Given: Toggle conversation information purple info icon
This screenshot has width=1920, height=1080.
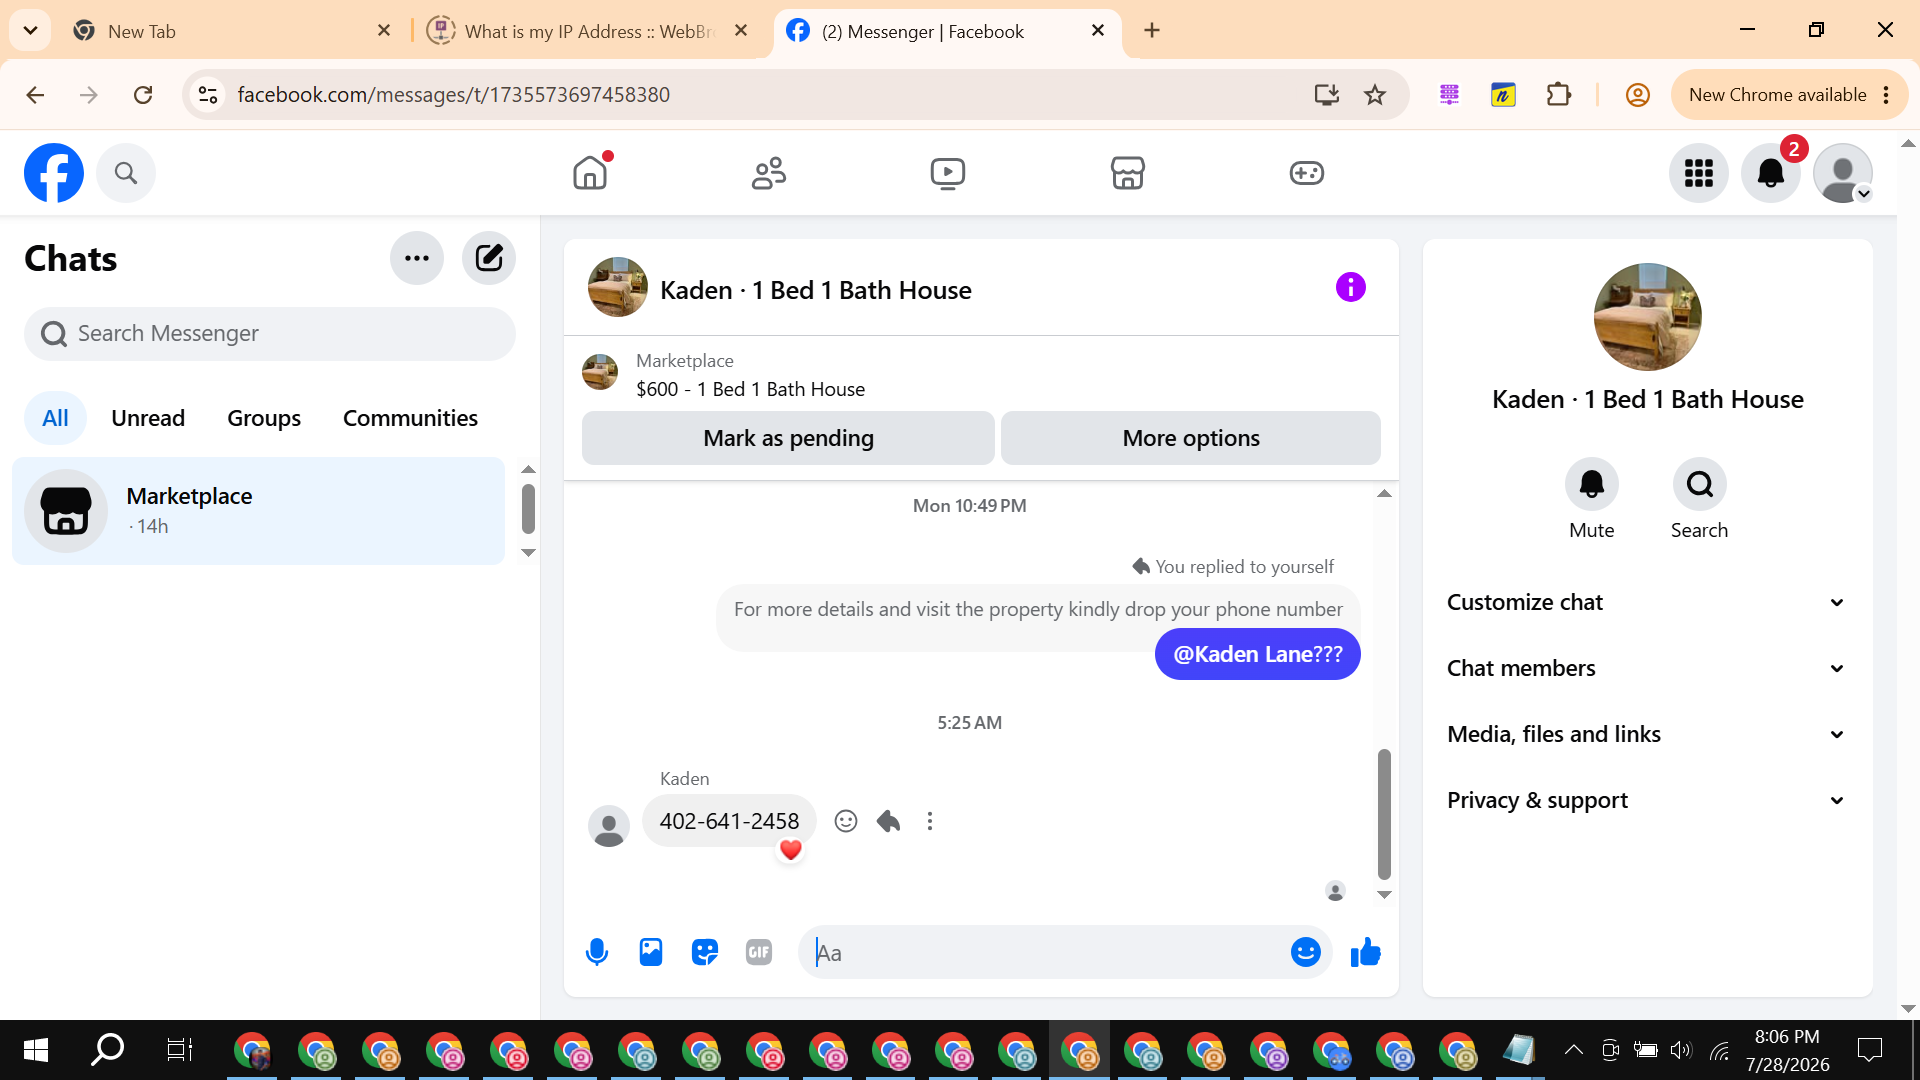Looking at the screenshot, I should tap(1351, 288).
